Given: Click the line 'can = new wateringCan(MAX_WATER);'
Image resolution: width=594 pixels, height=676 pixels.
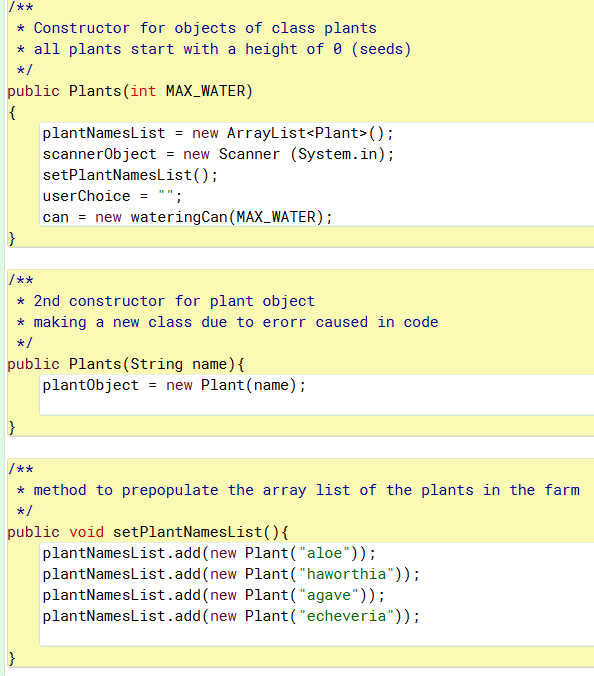Looking at the screenshot, I should [187, 217].
